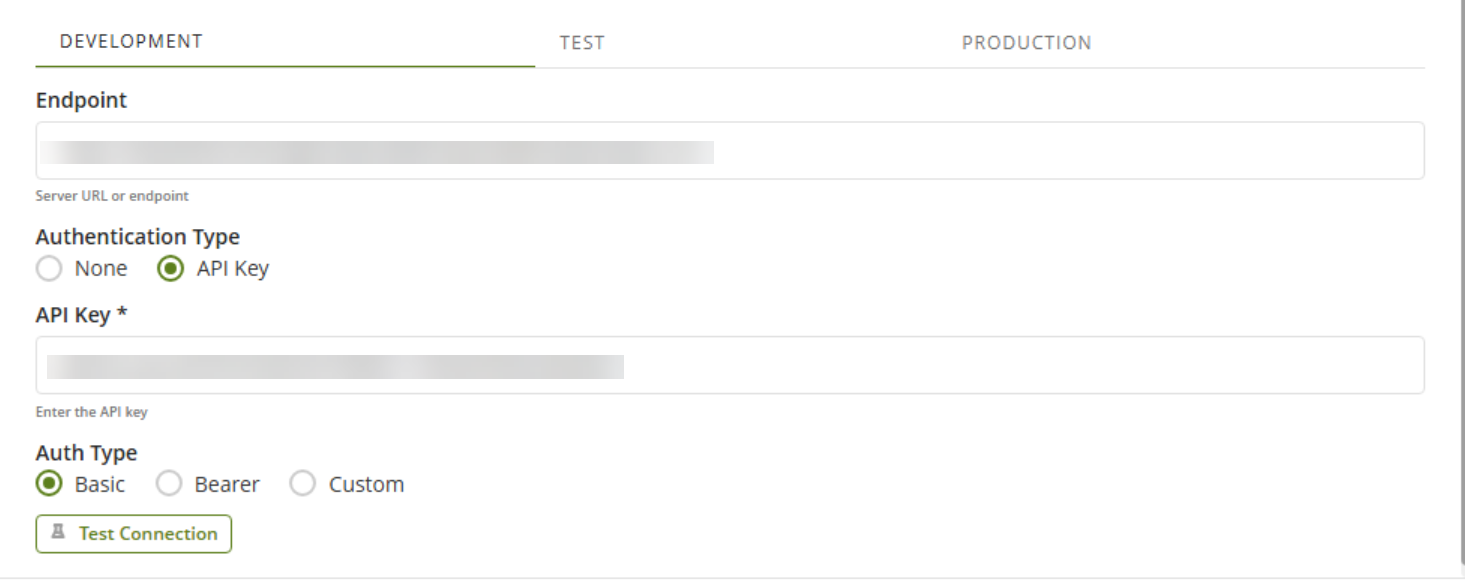1465x585 pixels.
Task: Click the Endpoint field label
Action: [x=81, y=100]
